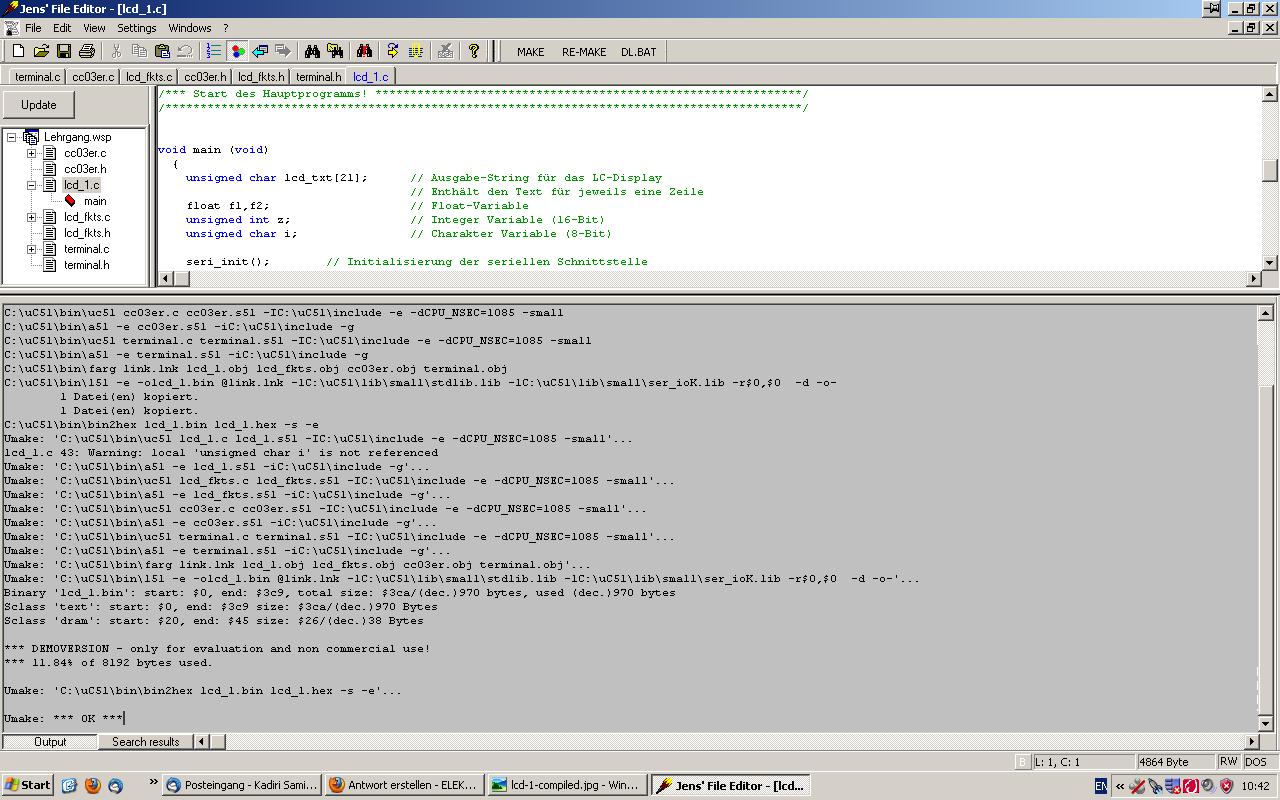Click the New file toolbar icon
The height and width of the screenshot is (800, 1280).
coord(18,51)
